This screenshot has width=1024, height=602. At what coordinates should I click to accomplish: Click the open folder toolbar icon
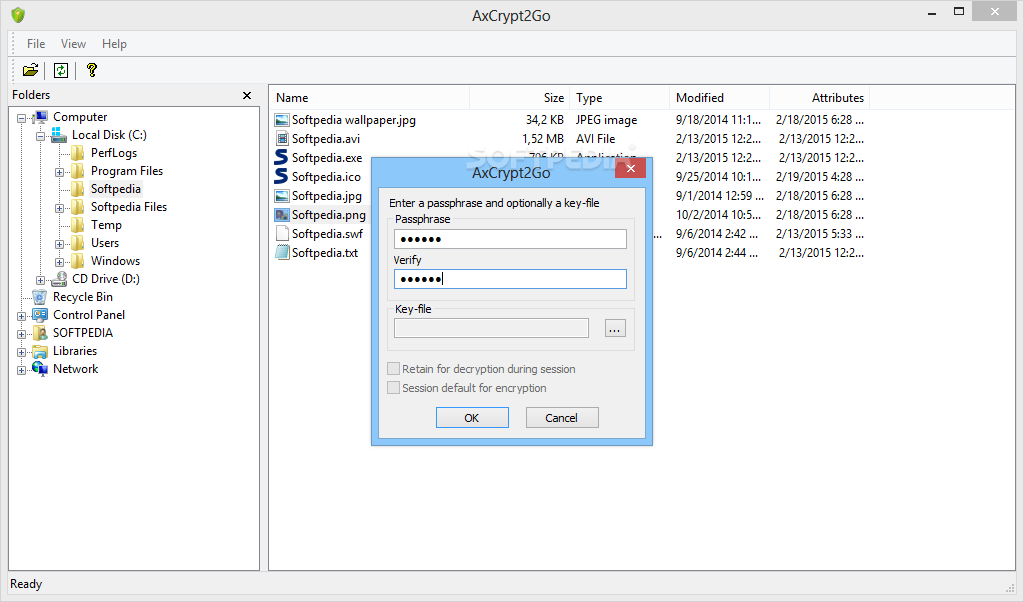click(30, 70)
